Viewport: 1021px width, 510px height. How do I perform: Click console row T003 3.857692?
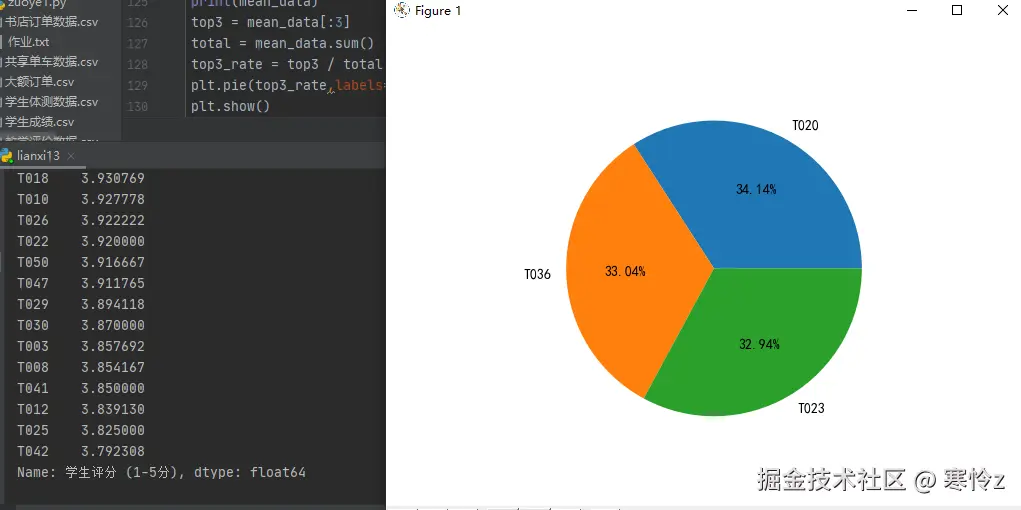(81, 346)
